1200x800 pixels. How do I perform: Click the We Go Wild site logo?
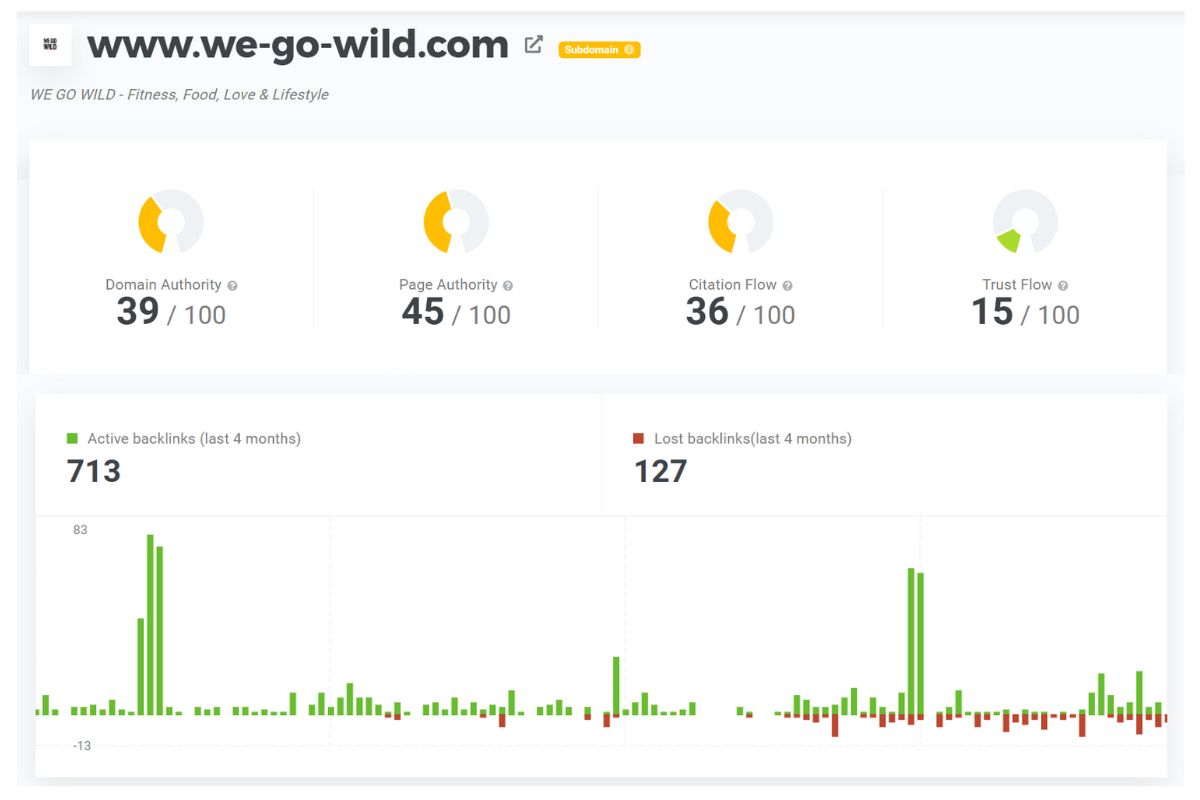click(50, 45)
